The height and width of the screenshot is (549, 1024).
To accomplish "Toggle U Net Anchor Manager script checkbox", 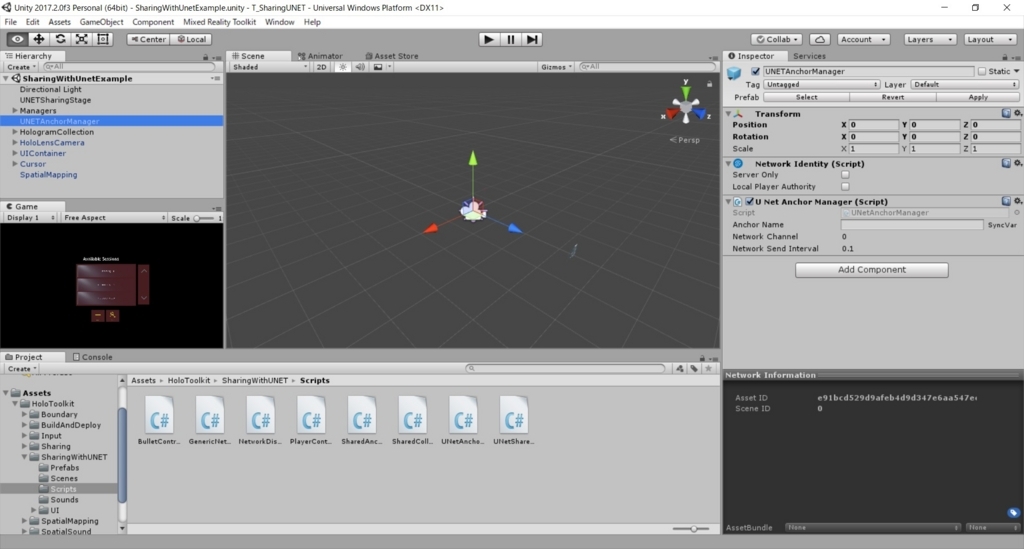I will tap(750, 202).
